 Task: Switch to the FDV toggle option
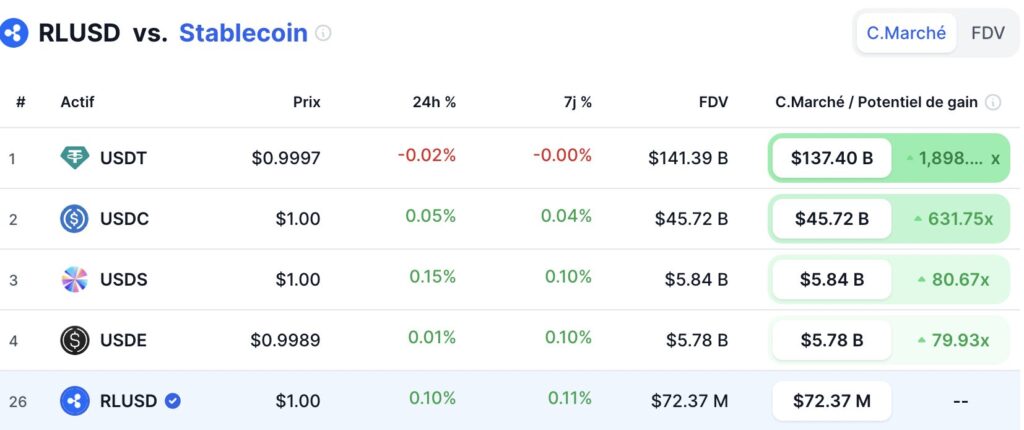[987, 33]
